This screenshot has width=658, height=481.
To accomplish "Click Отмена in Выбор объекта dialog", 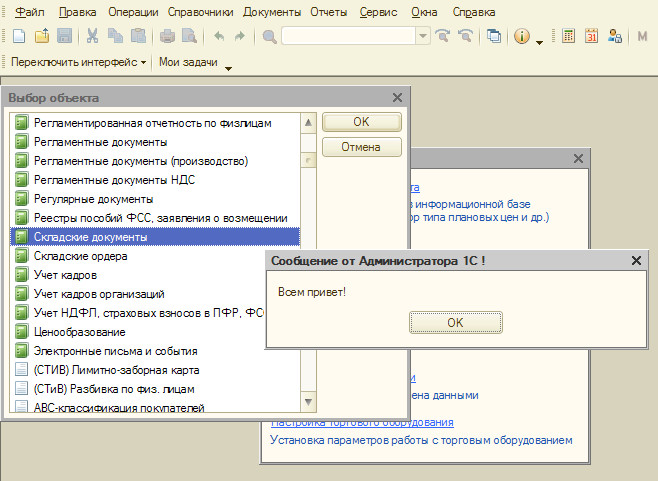I will pyautogui.click(x=361, y=148).
